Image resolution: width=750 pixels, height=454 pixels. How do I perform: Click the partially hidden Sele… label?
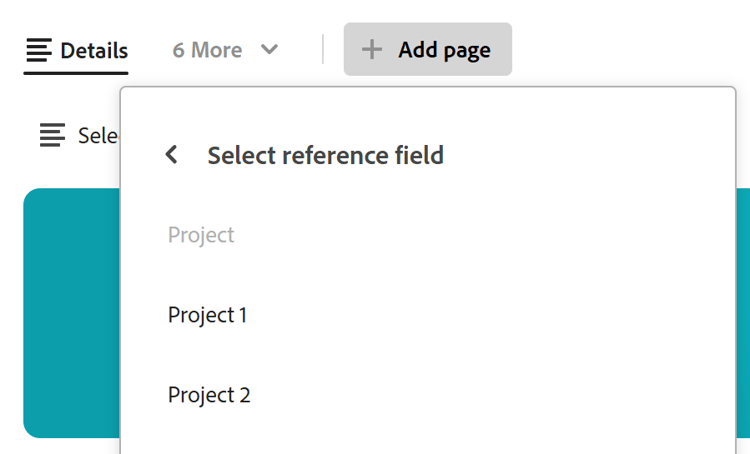click(x=99, y=136)
